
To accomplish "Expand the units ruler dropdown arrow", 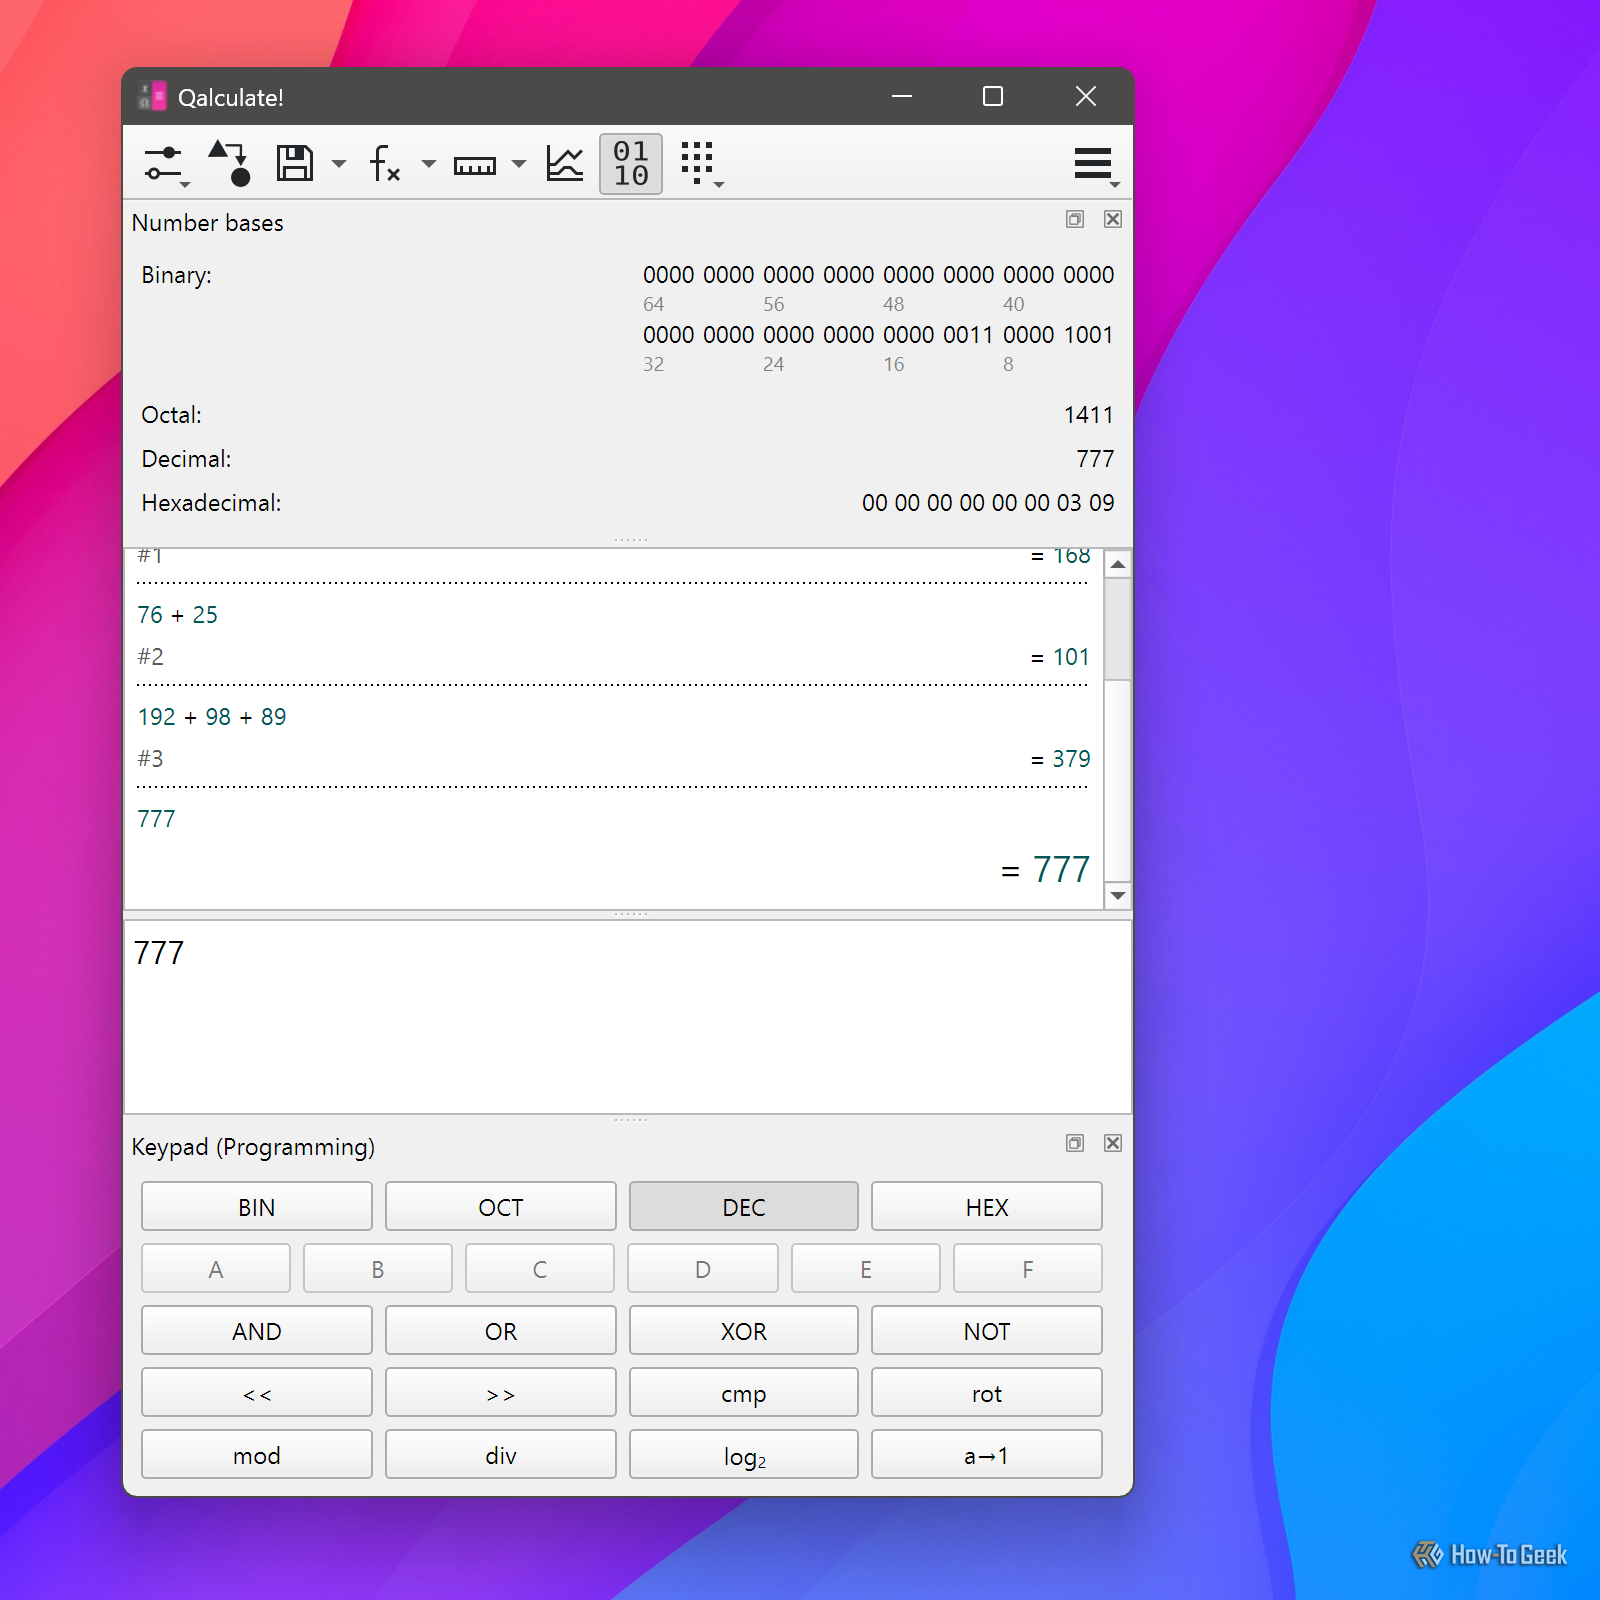I will point(519,164).
